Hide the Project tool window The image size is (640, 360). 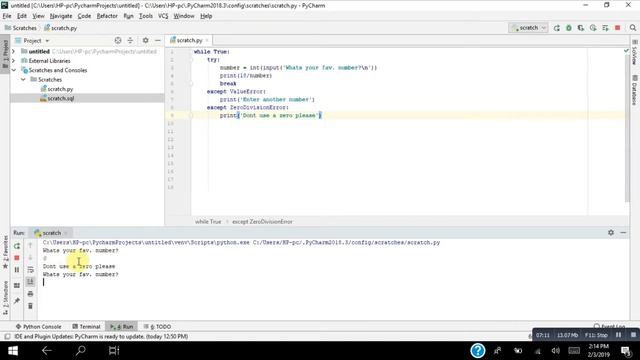158,40
